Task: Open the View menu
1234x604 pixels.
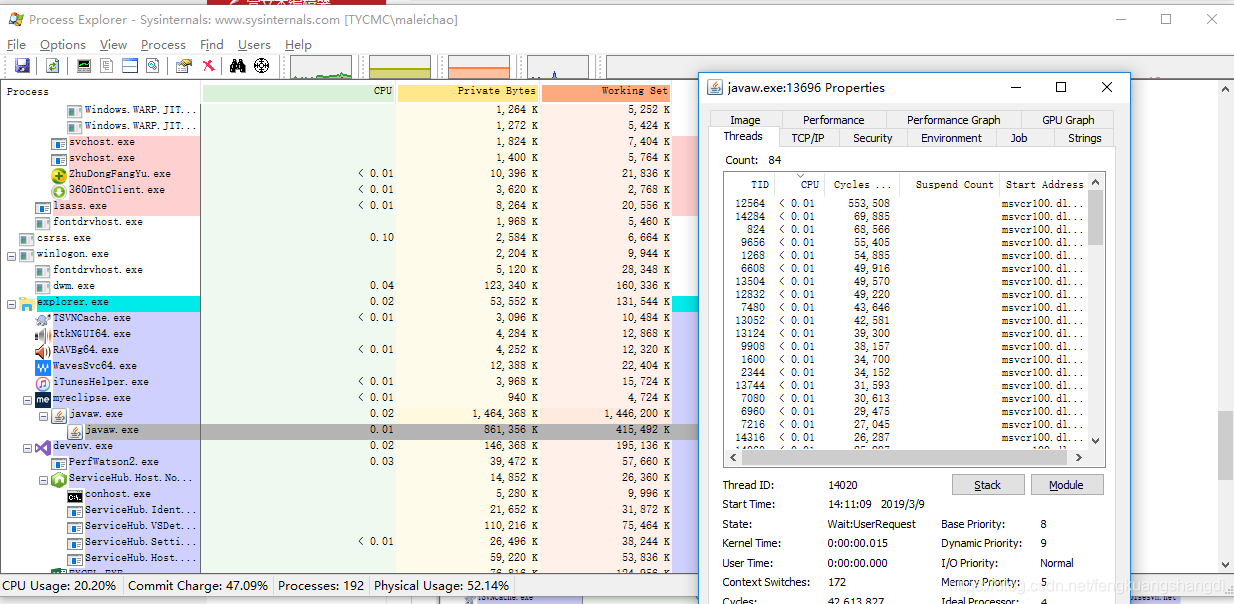Action: point(113,44)
